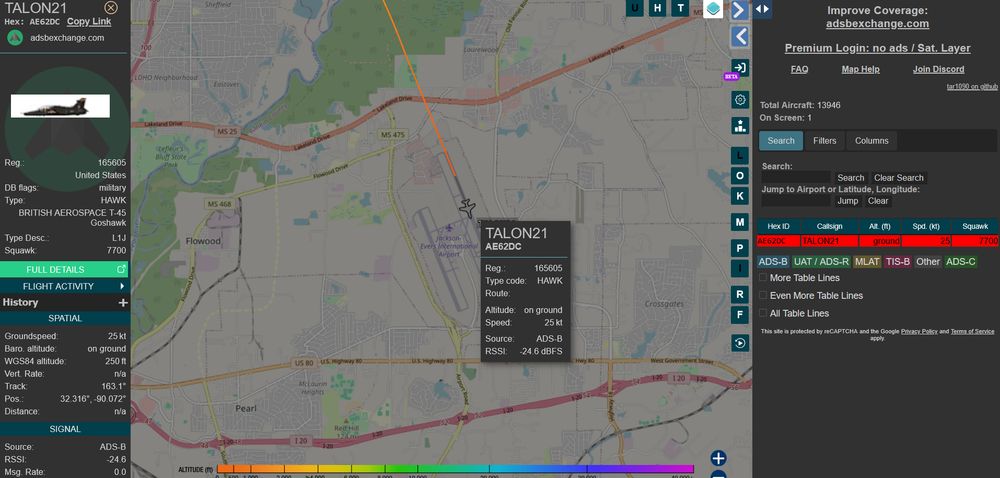Toggle the P map option button
The width and height of the screenshot is (1000, 478).
click(x=740, y=248)
